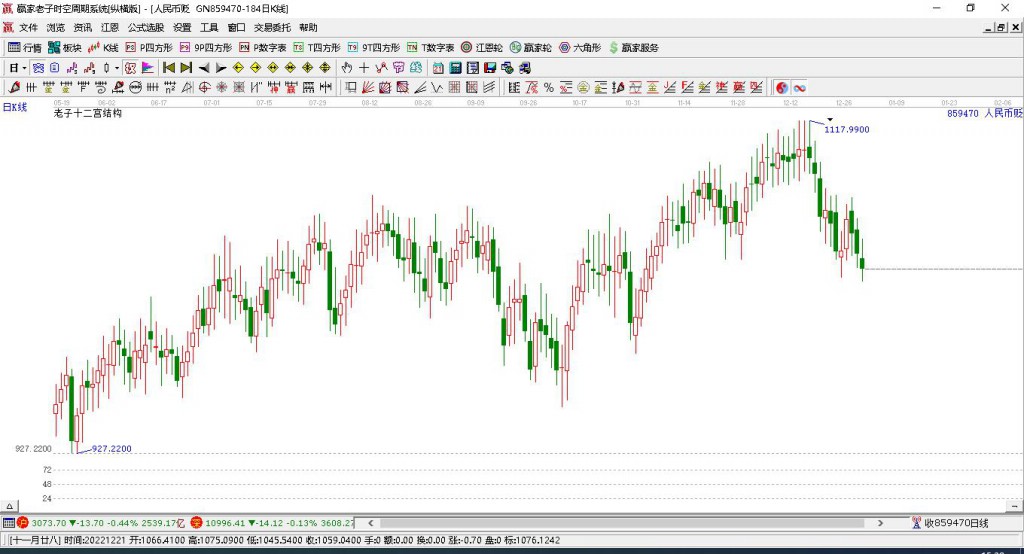Image resolution: width=1024 pixels, height=554 pixels.
Task: Open the 文件 menu
Action: click(29, 27)
